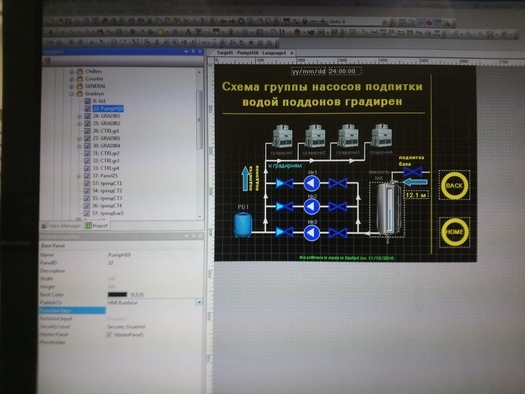
Task: Select the 22: PumpH10 panel in tree
Action: point(108,108)
